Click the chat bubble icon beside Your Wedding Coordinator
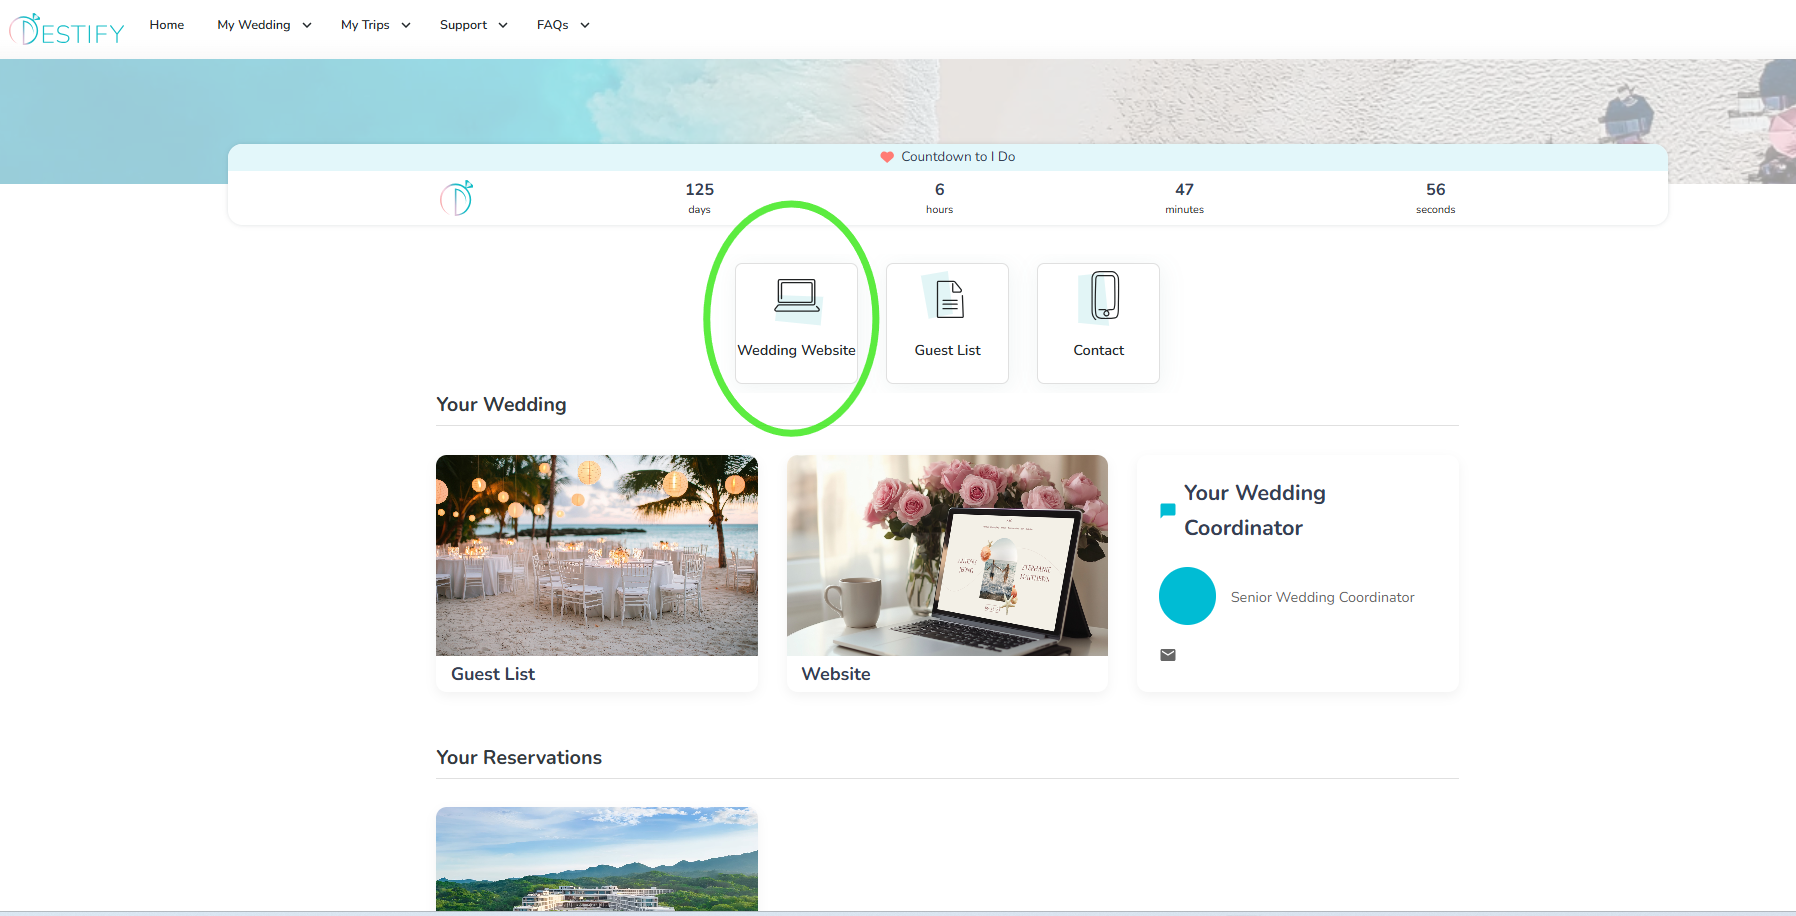This screenshot has width=1796, height=916. coord(1167,510)
